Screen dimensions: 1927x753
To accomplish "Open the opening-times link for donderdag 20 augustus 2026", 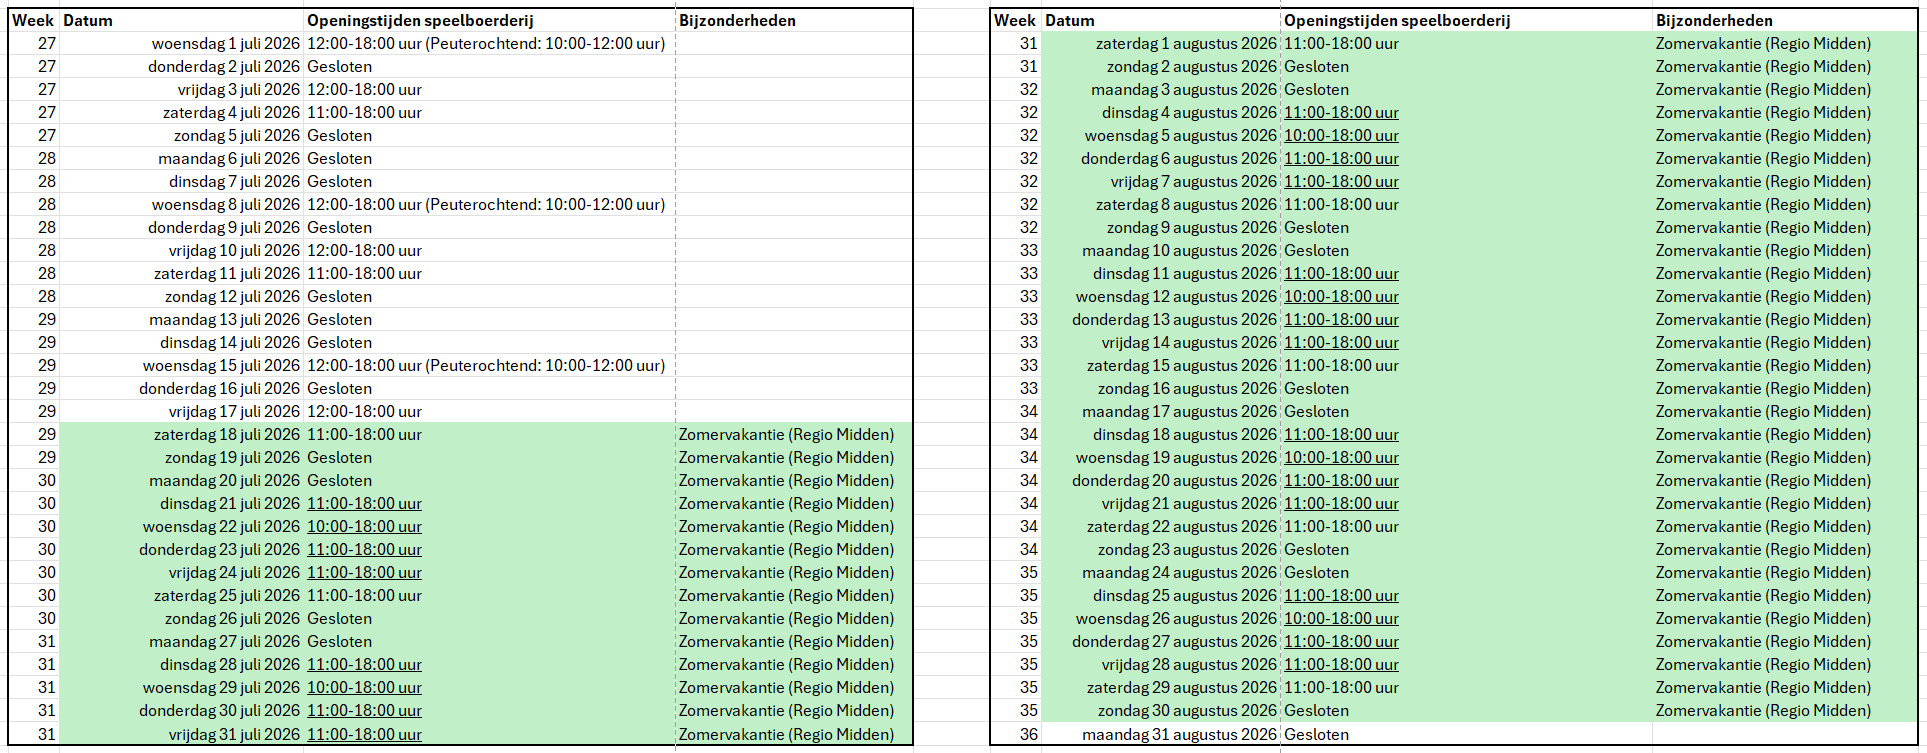I will (x=1341, y=481).
